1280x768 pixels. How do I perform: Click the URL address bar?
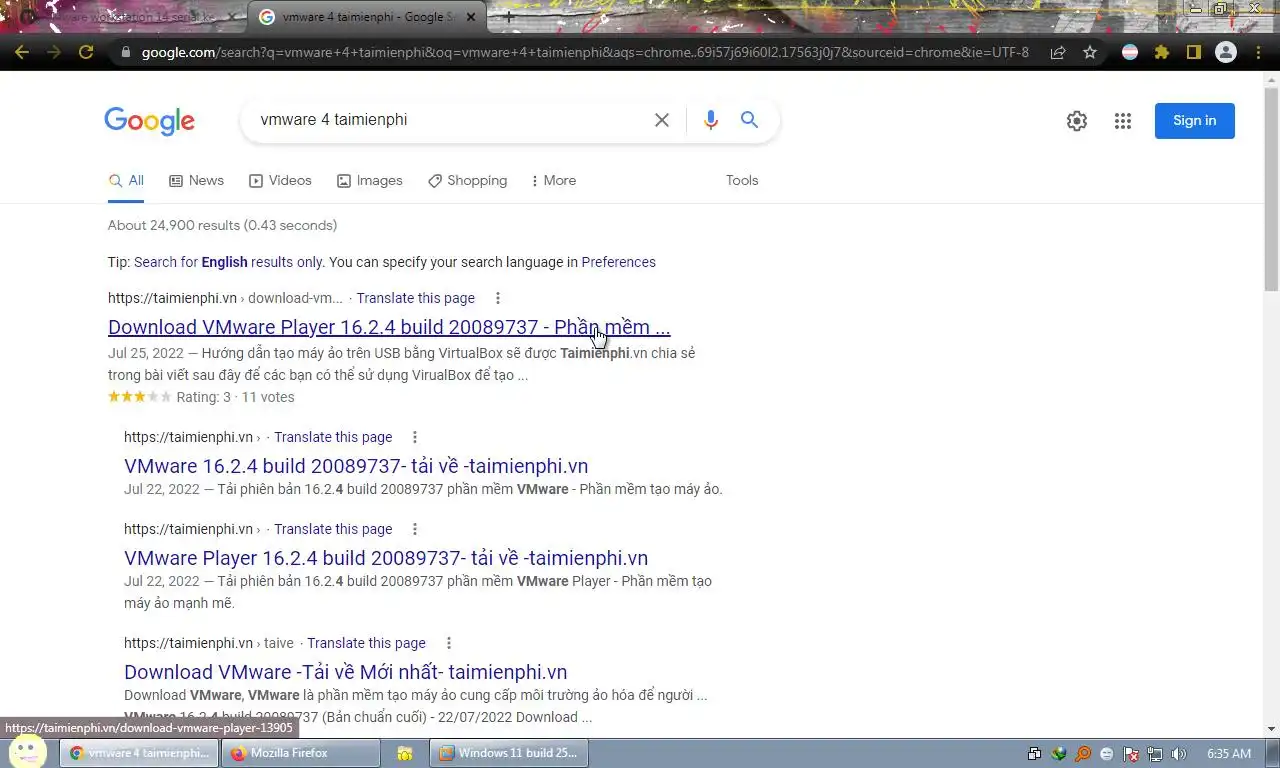pyautogui.click(x=585, y=52)
